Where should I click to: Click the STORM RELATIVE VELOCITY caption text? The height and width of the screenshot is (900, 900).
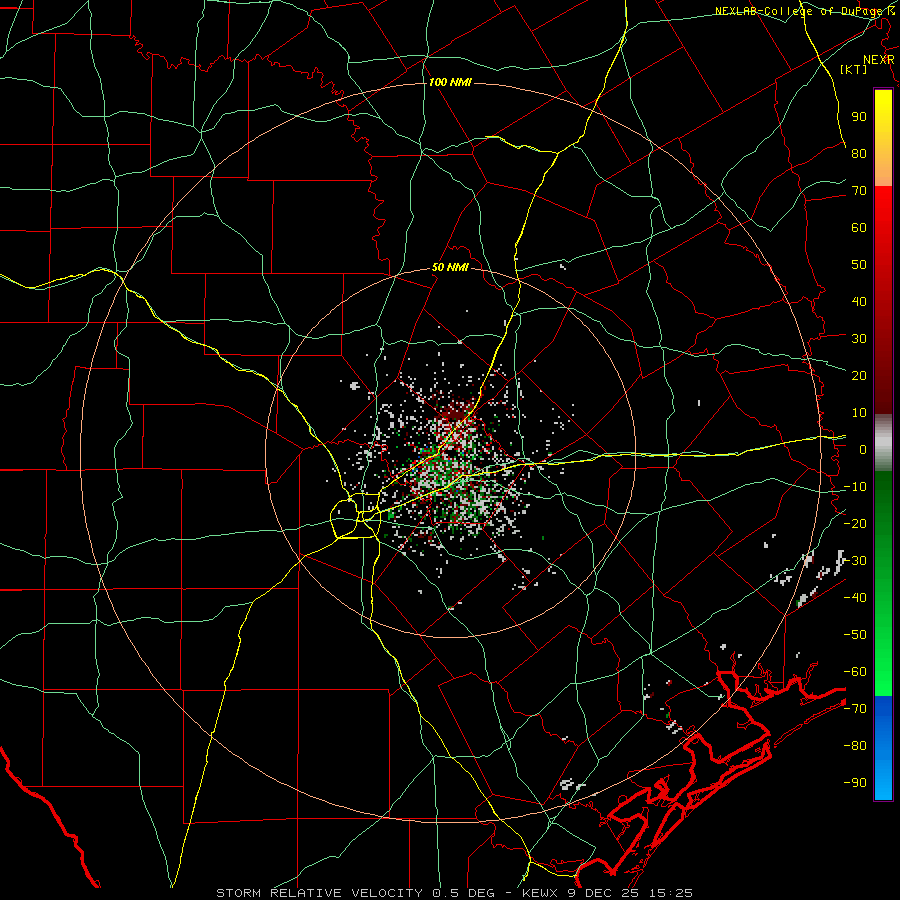click(319, 893)
